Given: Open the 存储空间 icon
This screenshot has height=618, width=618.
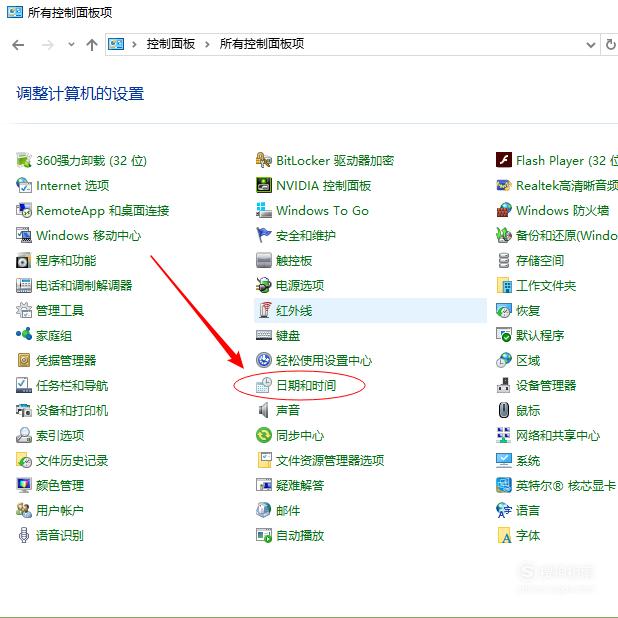Looking at the screenshot, I should 504,261.
